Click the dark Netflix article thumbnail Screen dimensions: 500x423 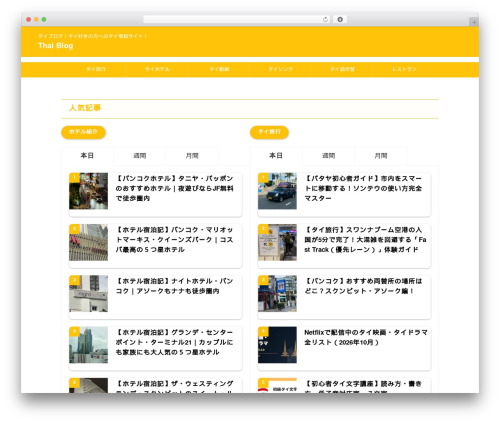click(277, 345)
